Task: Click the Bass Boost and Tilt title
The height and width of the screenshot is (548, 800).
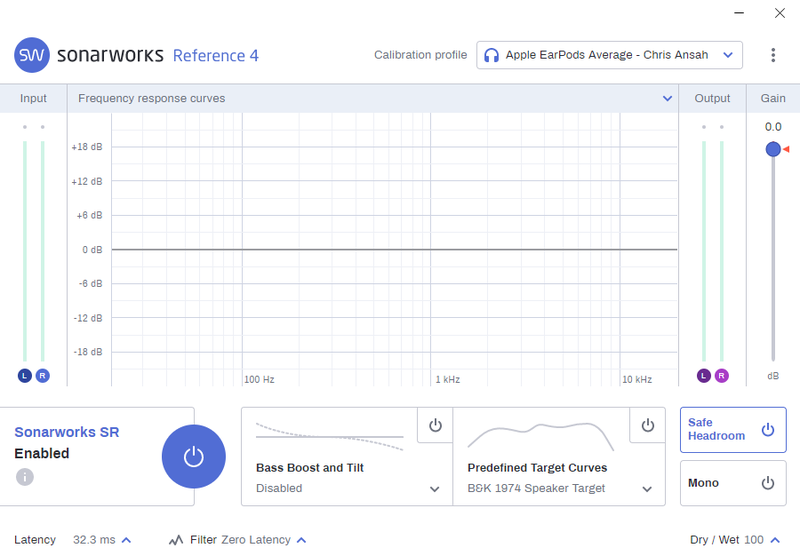Action: [310, 468]
